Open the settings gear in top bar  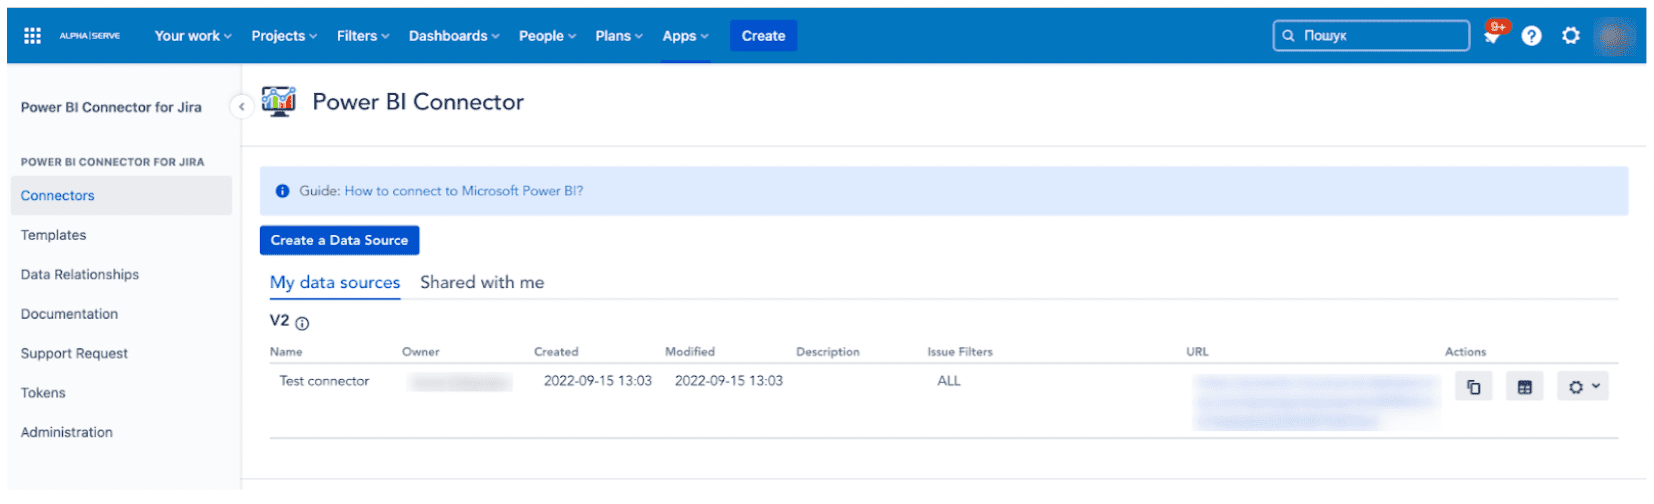click(x=1571, y=36)
